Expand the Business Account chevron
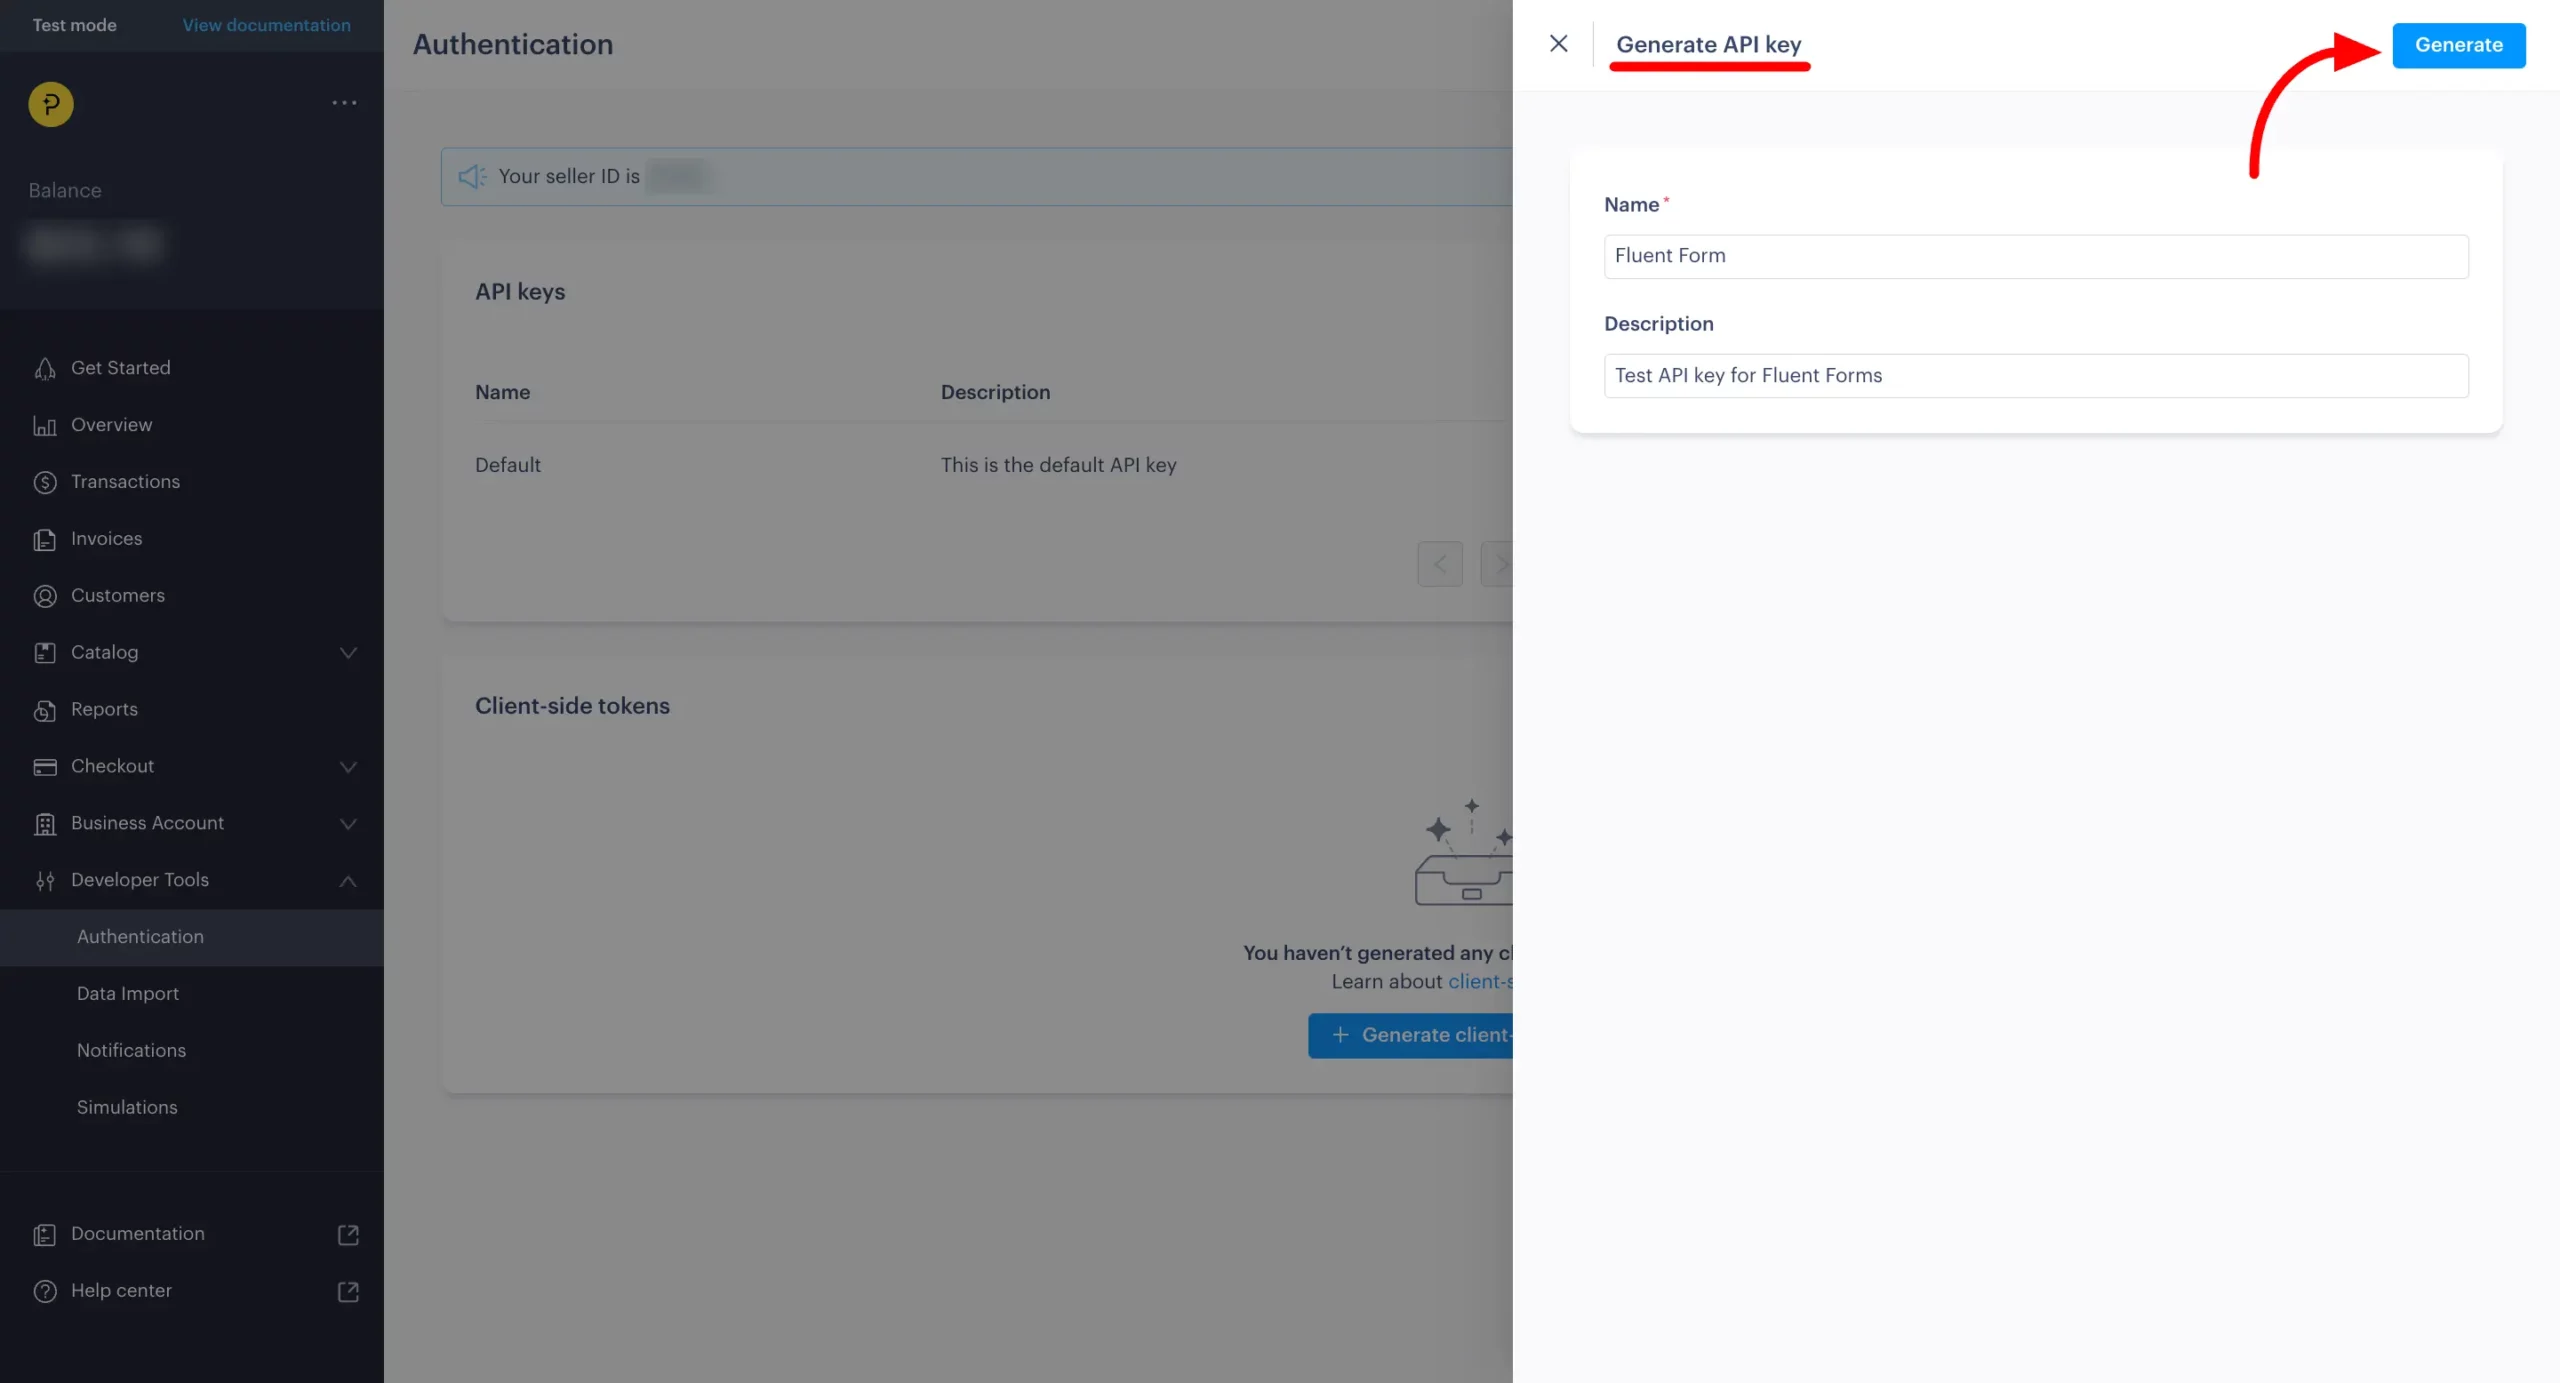The image size is (2560, 1383). [348, 824]
